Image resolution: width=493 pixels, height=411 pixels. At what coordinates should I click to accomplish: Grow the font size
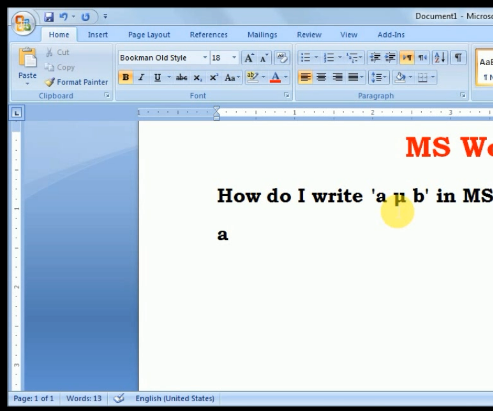tap(249, 58)
